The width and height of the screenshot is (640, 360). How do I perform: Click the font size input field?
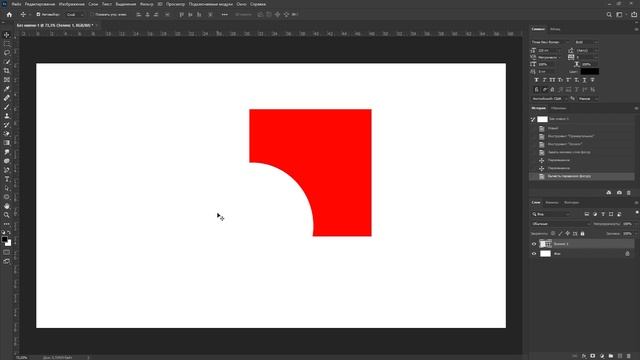(x=548, y=50)
